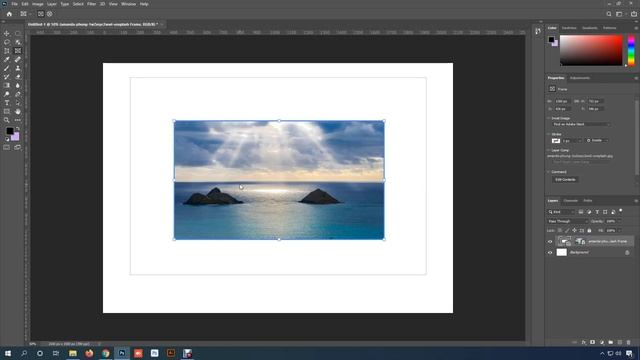The width and height of the screenshot is (640, 360).
Task: Select the Object Selection tool
Action: pyautogui.click(x=18, y=42)
